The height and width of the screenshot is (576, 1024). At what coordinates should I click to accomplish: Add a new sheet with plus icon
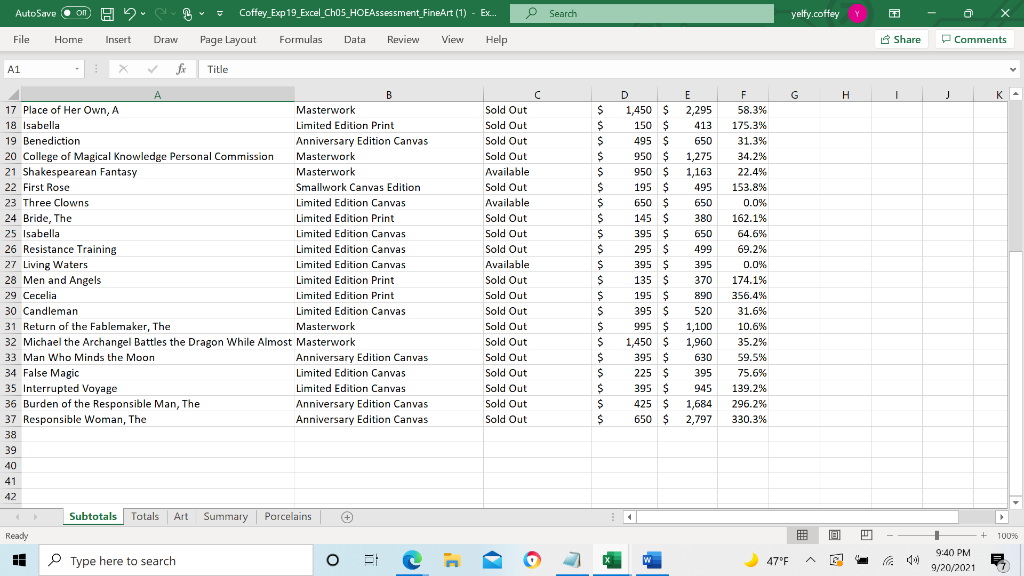346,517
